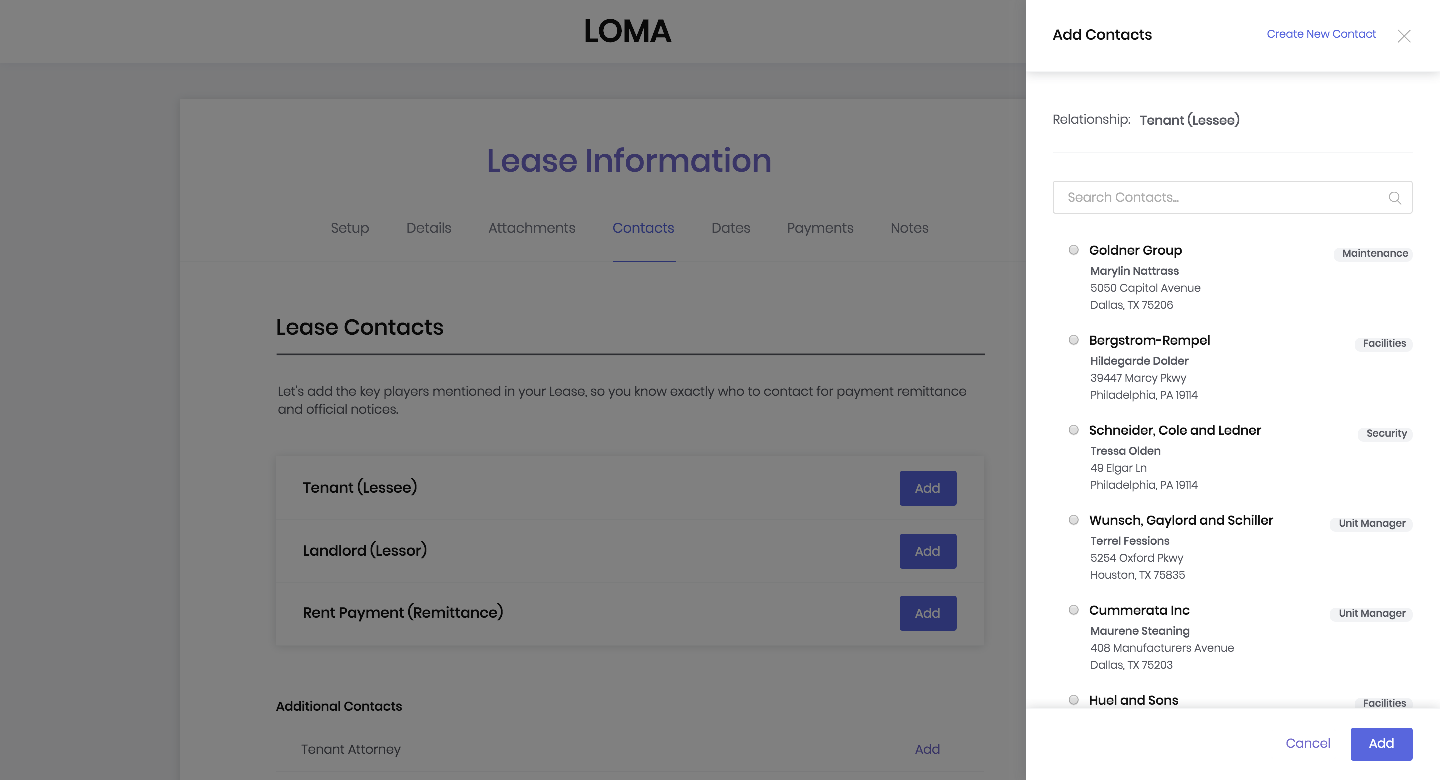Switch to the Dates tab
Image resolution: width=1440 pixels, height=780 pixels.
point(731,228)
